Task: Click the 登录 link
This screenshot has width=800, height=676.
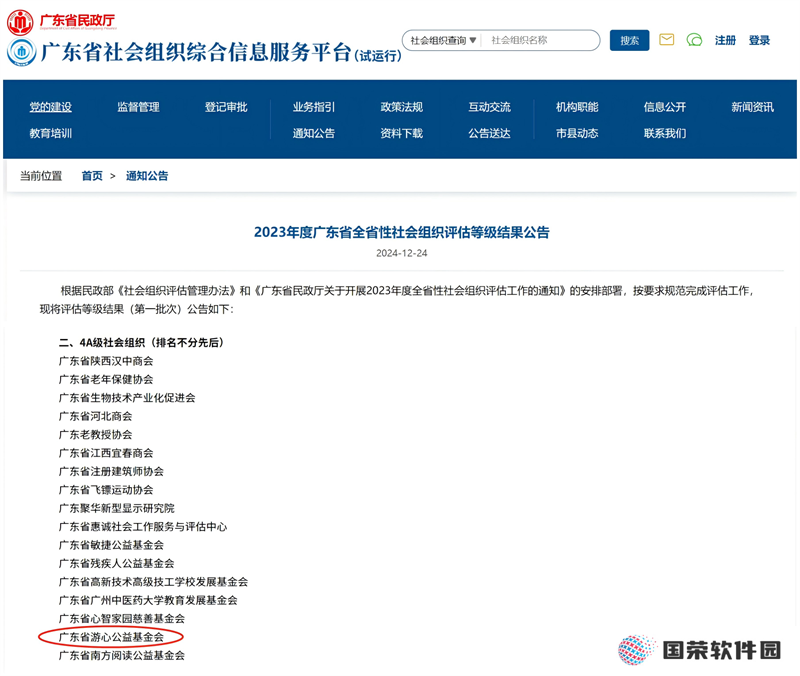Action: coord(759,40)
